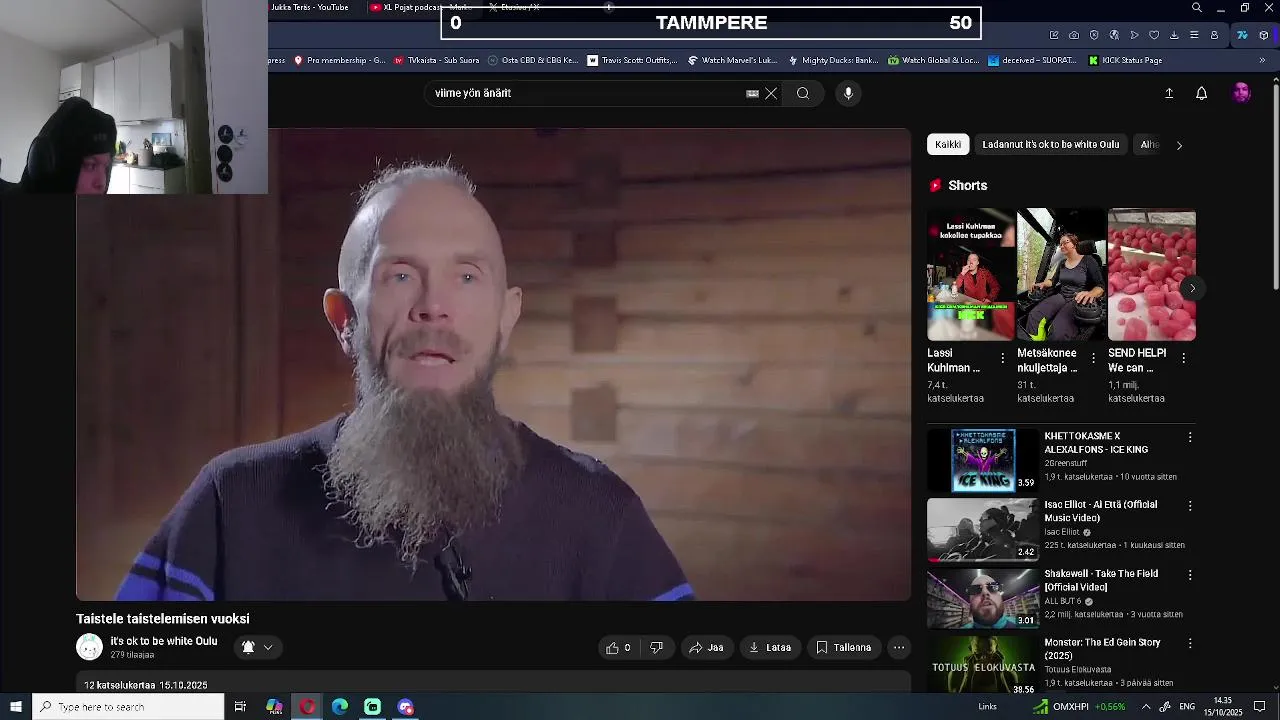Open the it's ok to be white Oulu channel name link

click(164, 641)
